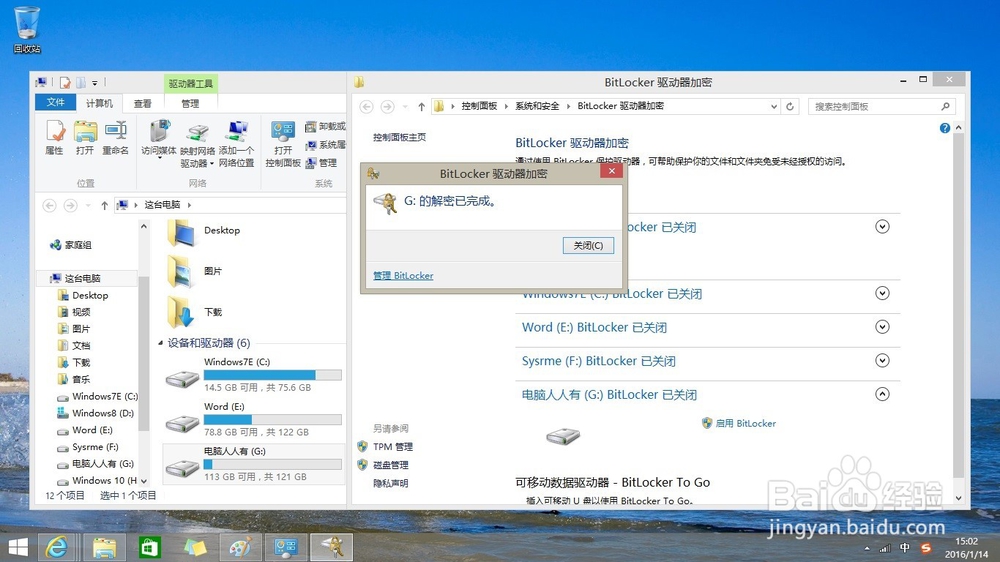Open the Downloads (下载) folder in file list
This screenshot has height=562, width=1000.
click(x=195, y=313)
